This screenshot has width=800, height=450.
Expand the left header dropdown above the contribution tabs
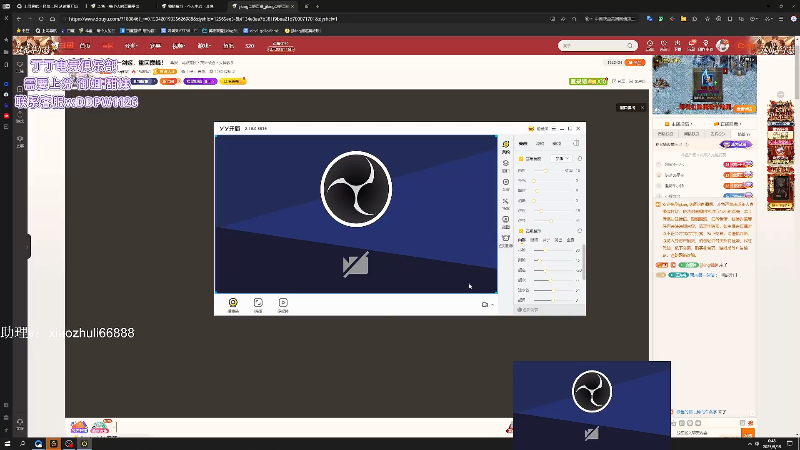(x=679, y=124)
